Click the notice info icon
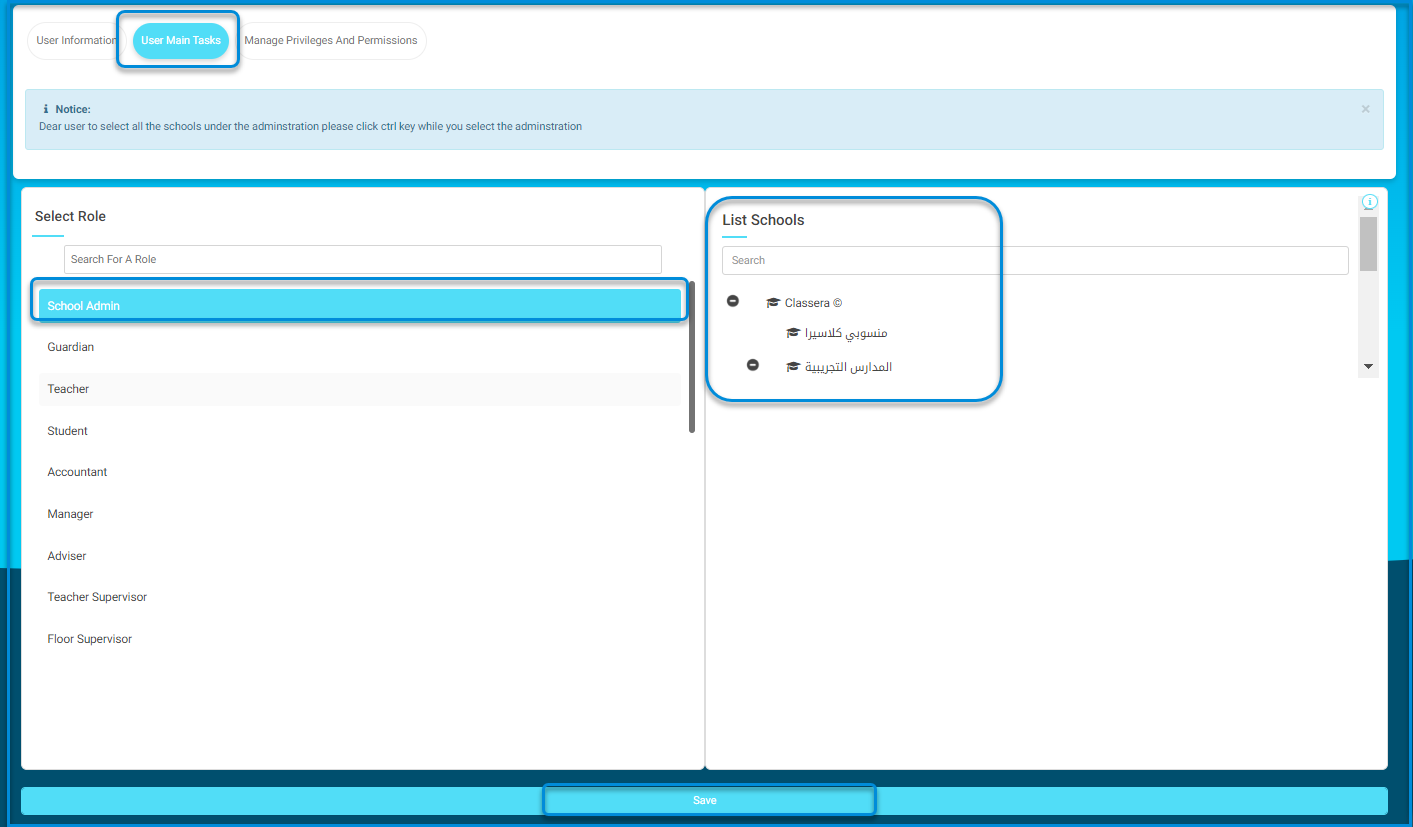Image resolution: width=1413 pixels, height=827 pixels. [x=46, y=109]
